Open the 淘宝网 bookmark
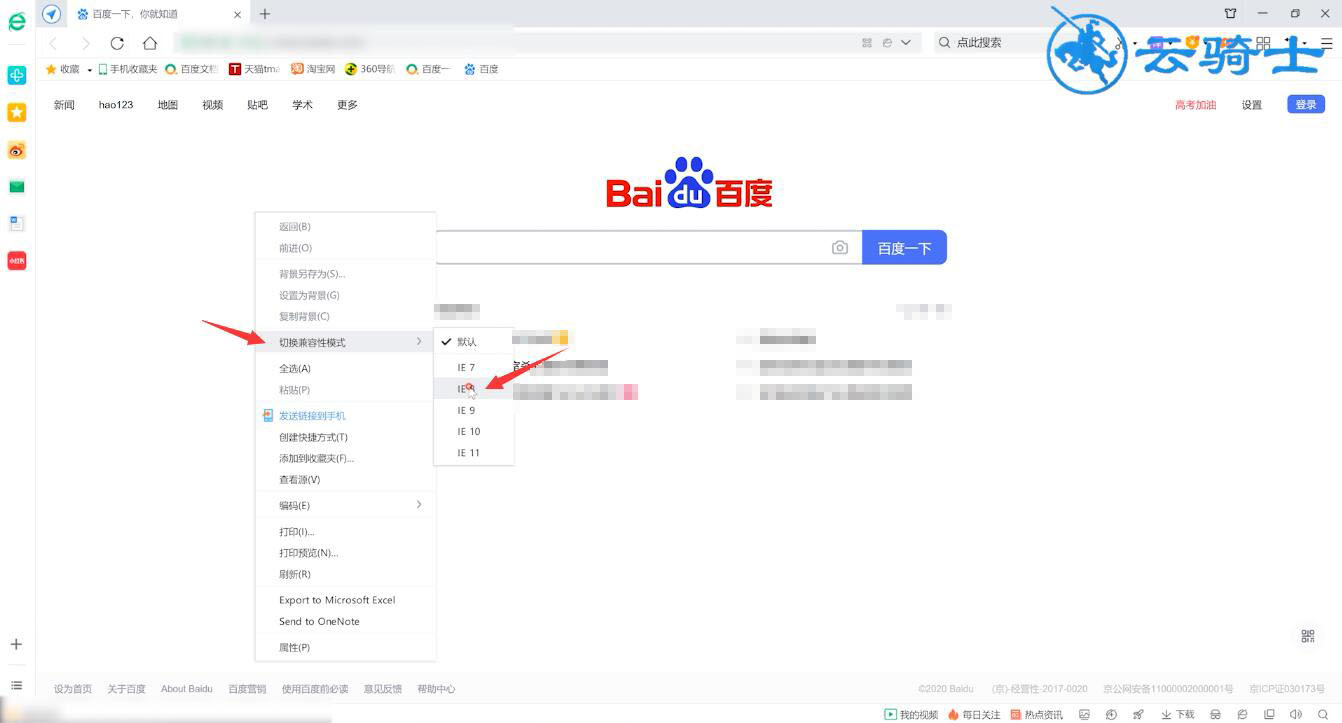The width and height of the screenshot is (1342, 723). click(313, 69)
